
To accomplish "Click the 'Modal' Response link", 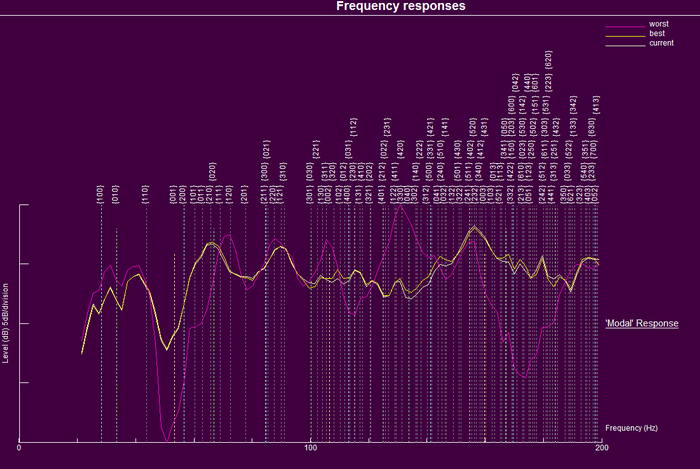I will [642, 324].
